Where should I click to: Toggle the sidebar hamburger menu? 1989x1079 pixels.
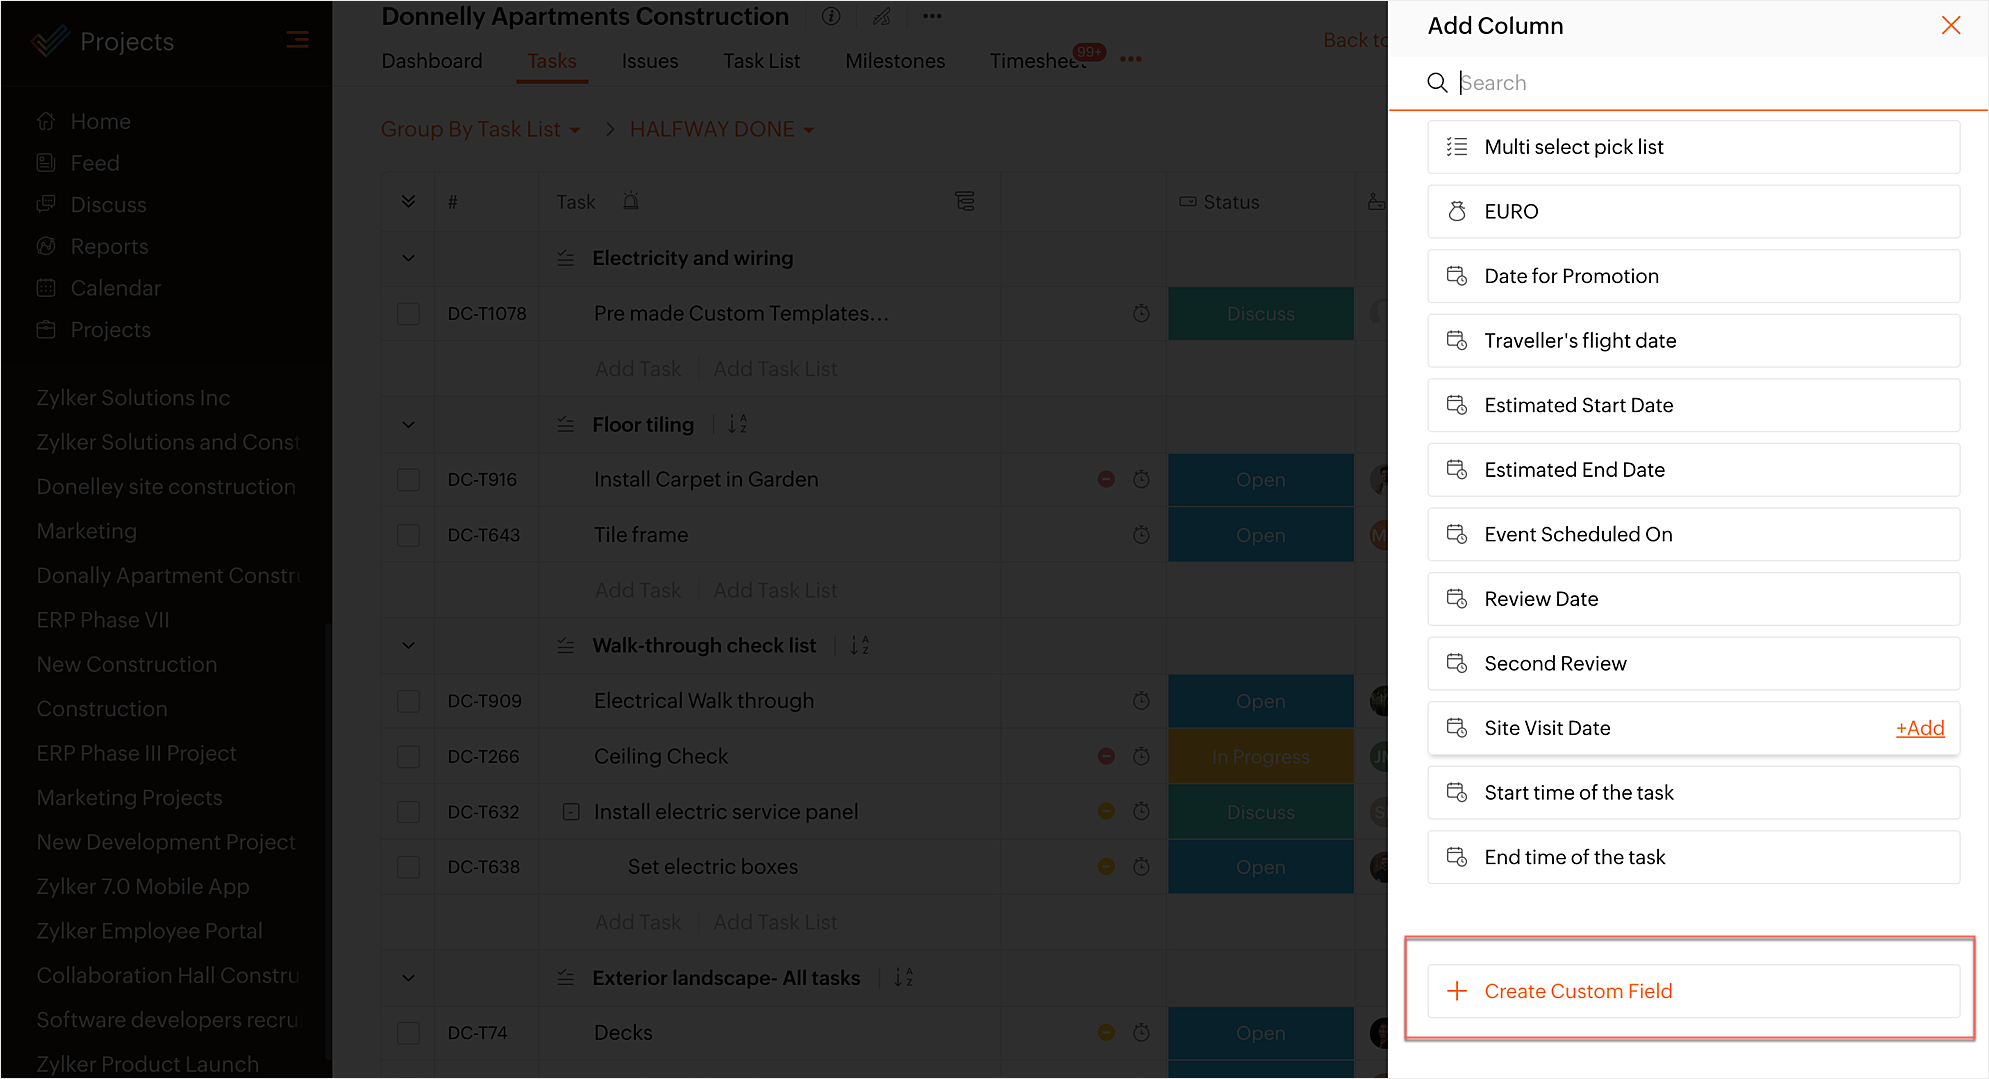tap(297, 40)
